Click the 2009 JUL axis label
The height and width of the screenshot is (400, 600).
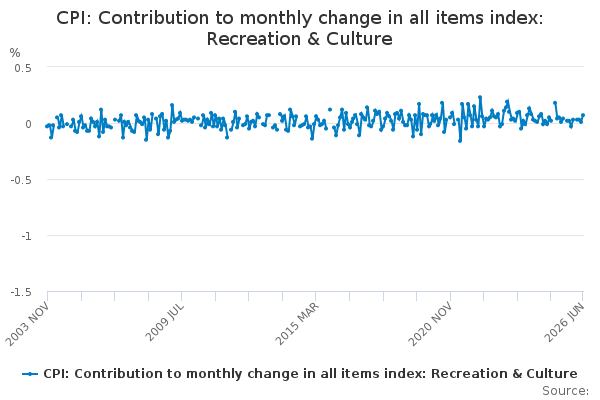tap(165, 322)
